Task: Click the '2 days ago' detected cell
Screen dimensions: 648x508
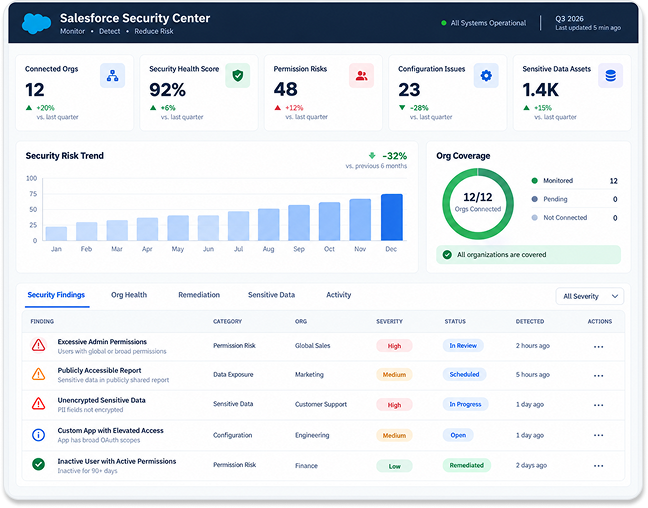Action: [531, 465]
